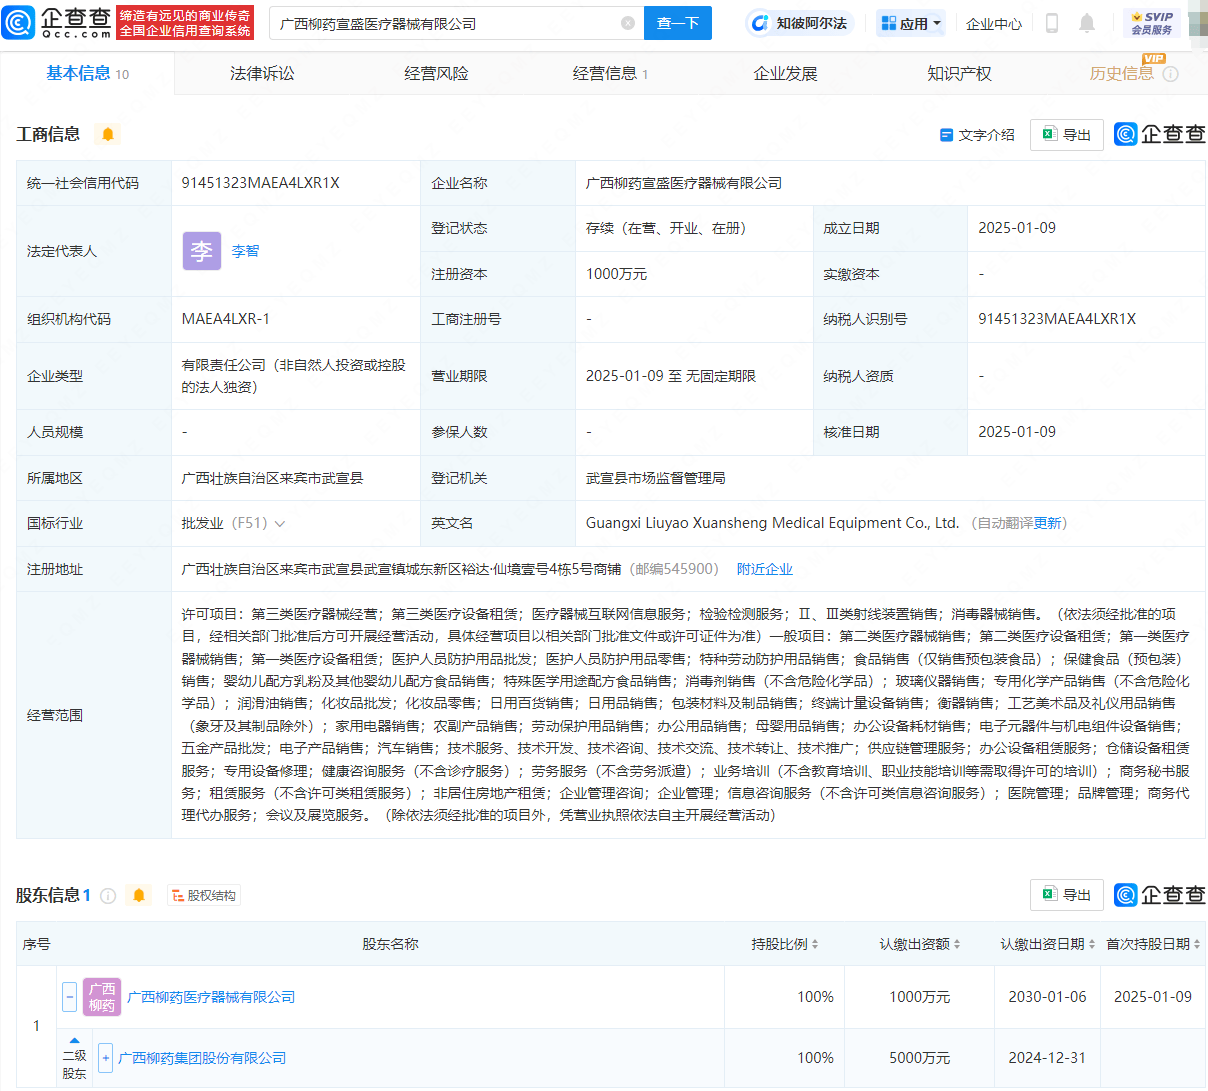Open the 经营信息 tab
The width and height of the screenshot is (1208, 1091).
coord(610,74)
